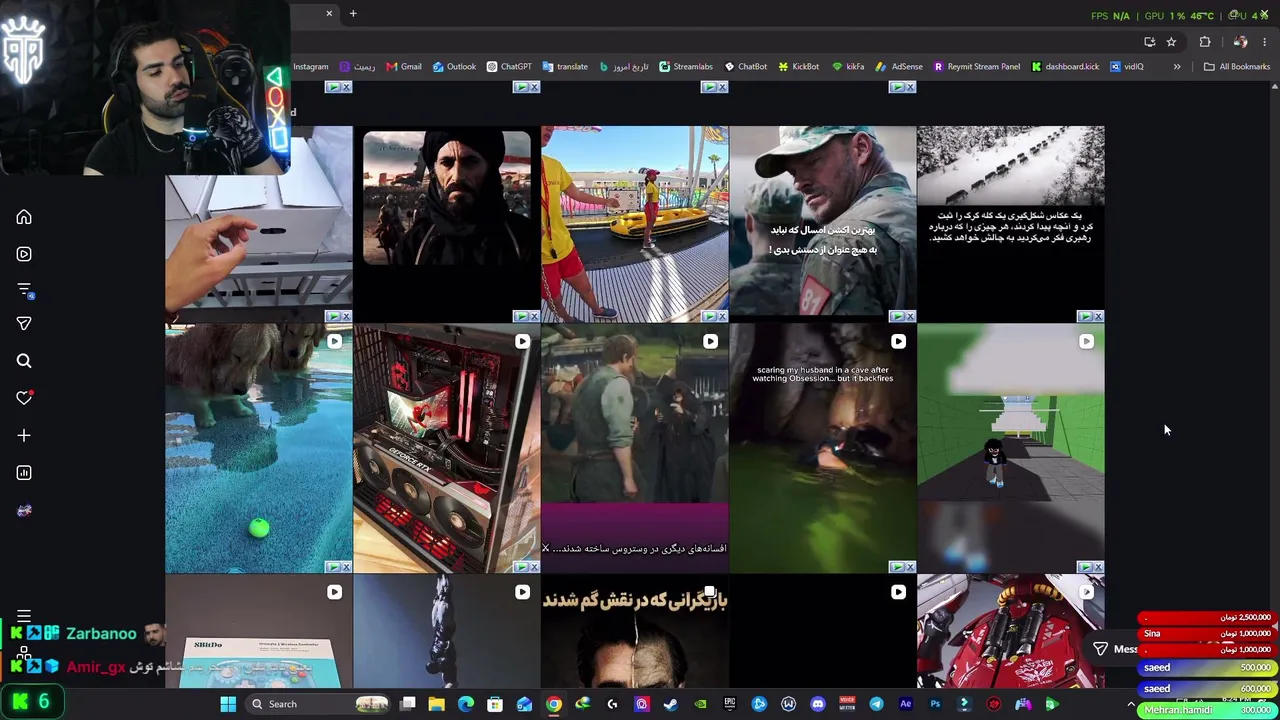Open the Dashboard chart icon in sidebar
The image size is (1280, 720).
[x=24, y=473]
